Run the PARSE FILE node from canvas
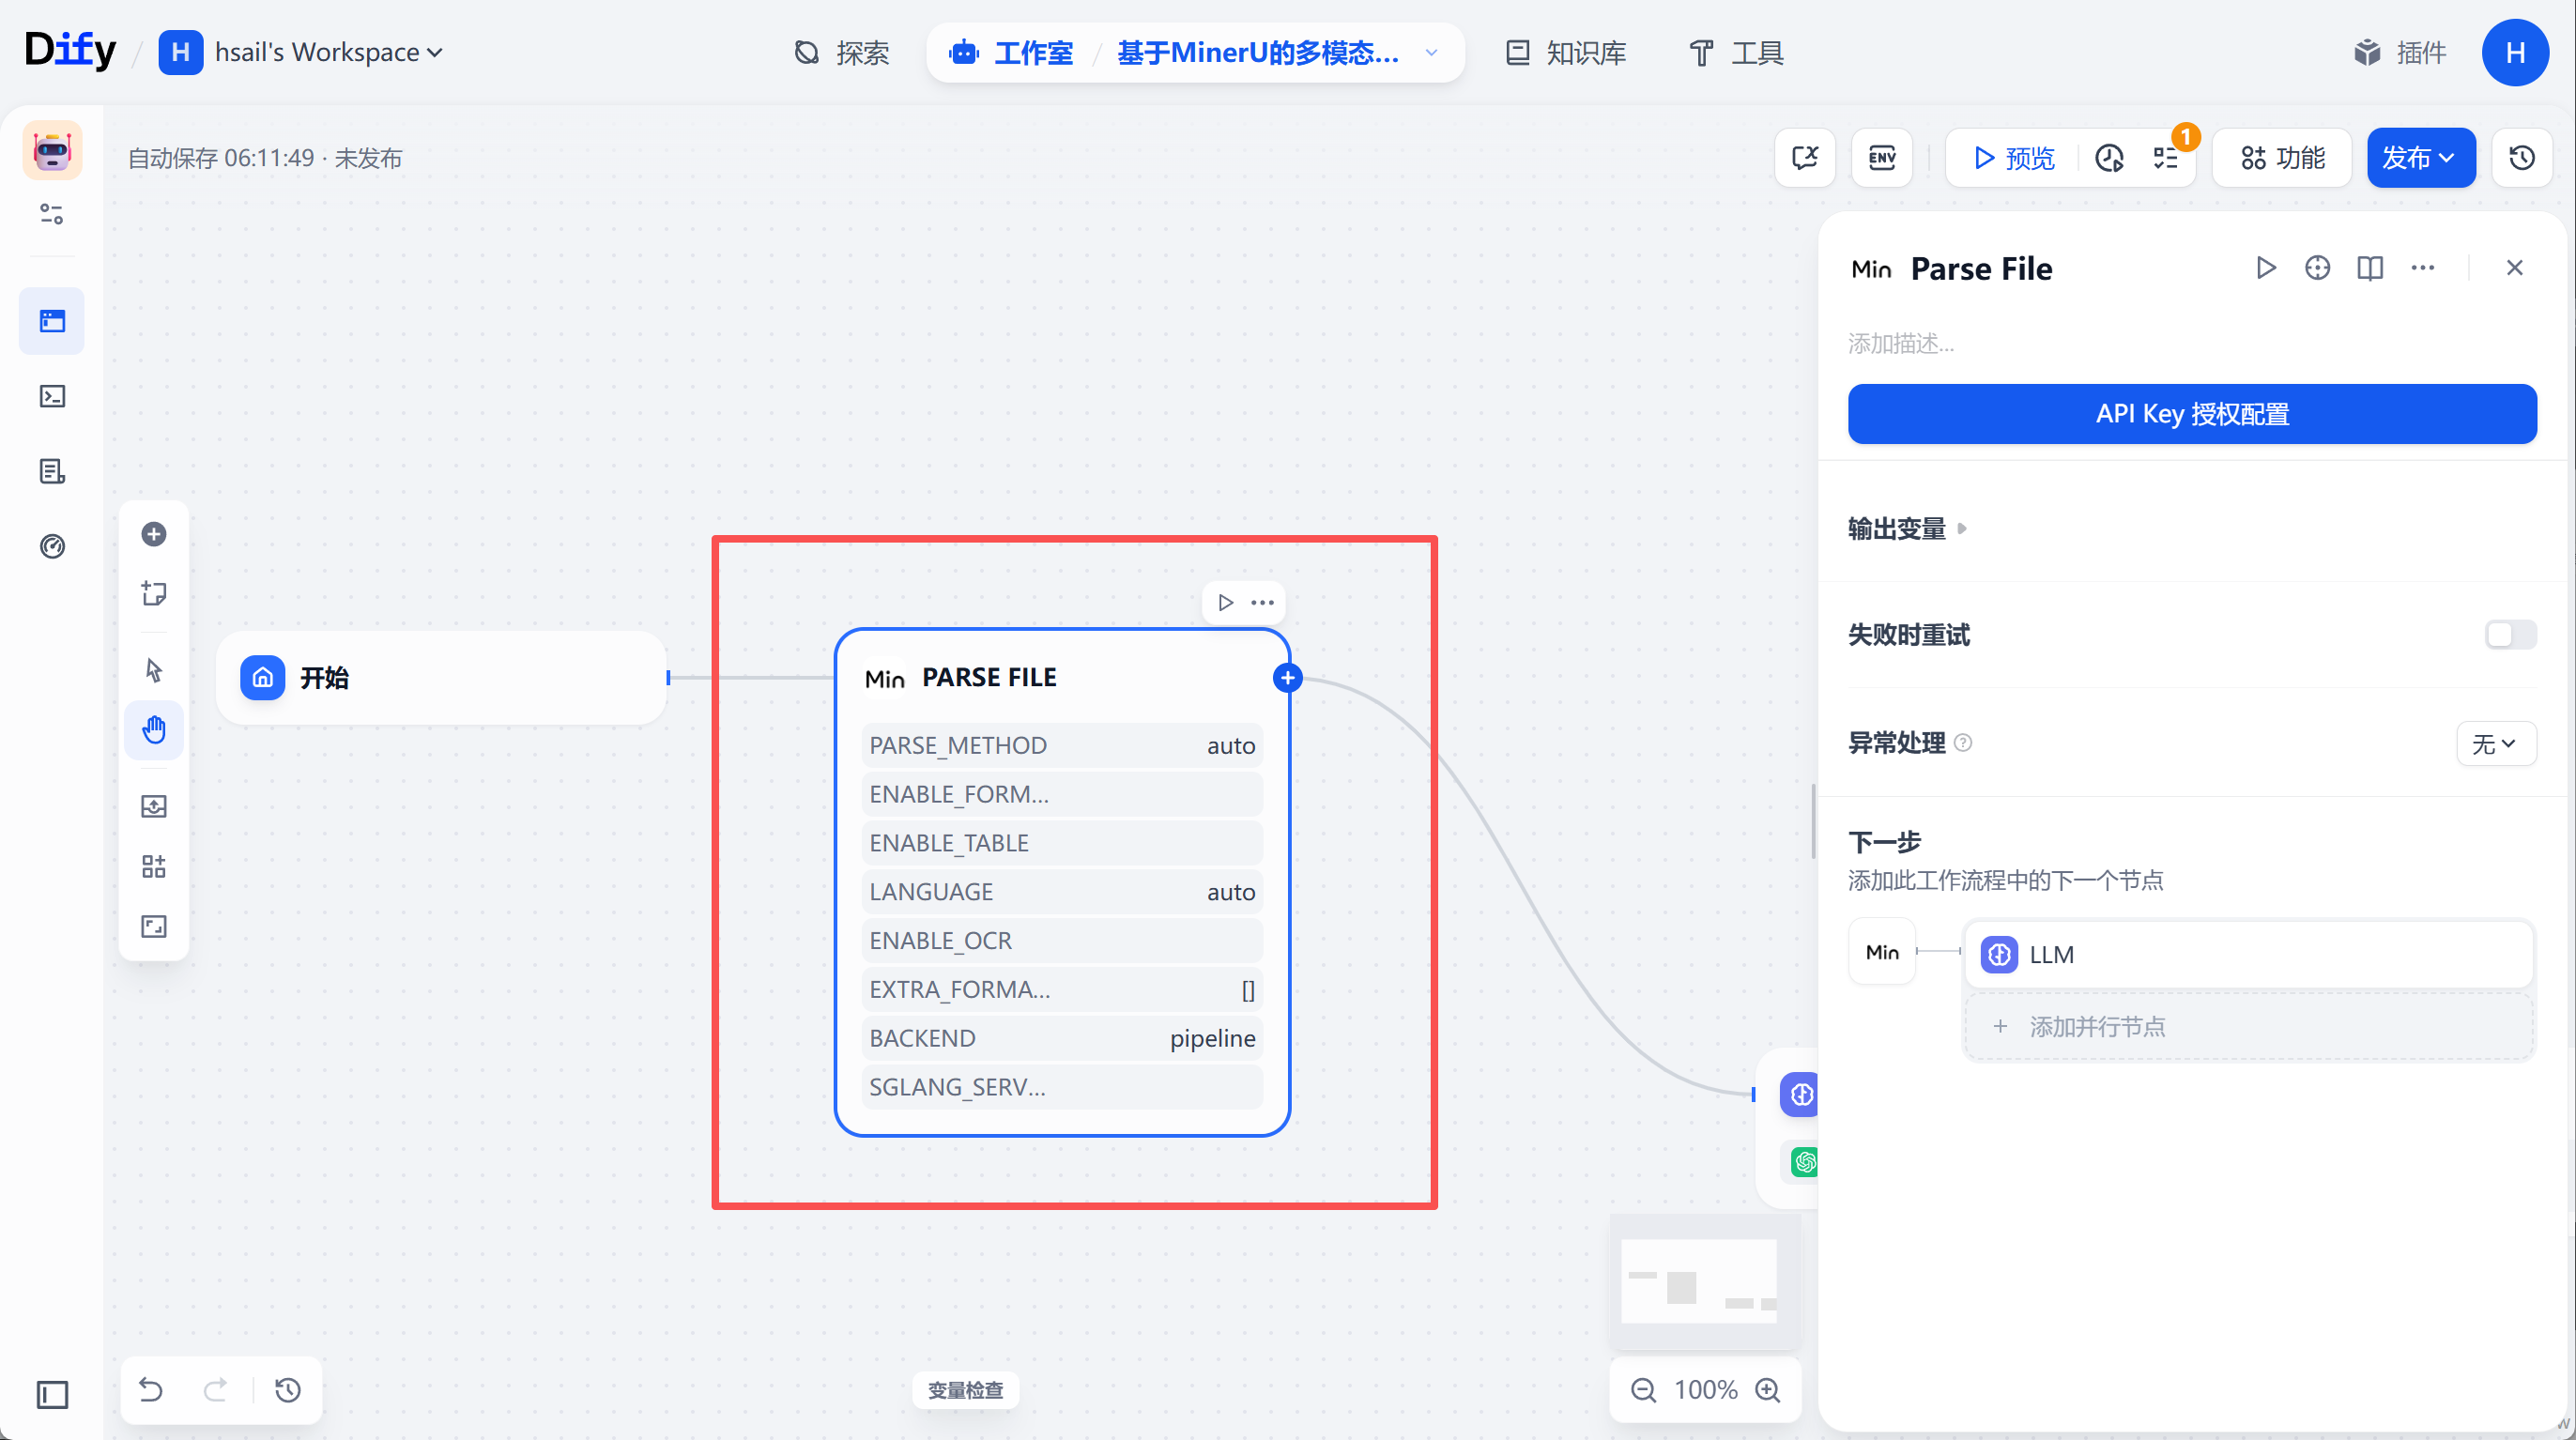This screenshot has width=2576, height=1440. tap(1225, 602)
